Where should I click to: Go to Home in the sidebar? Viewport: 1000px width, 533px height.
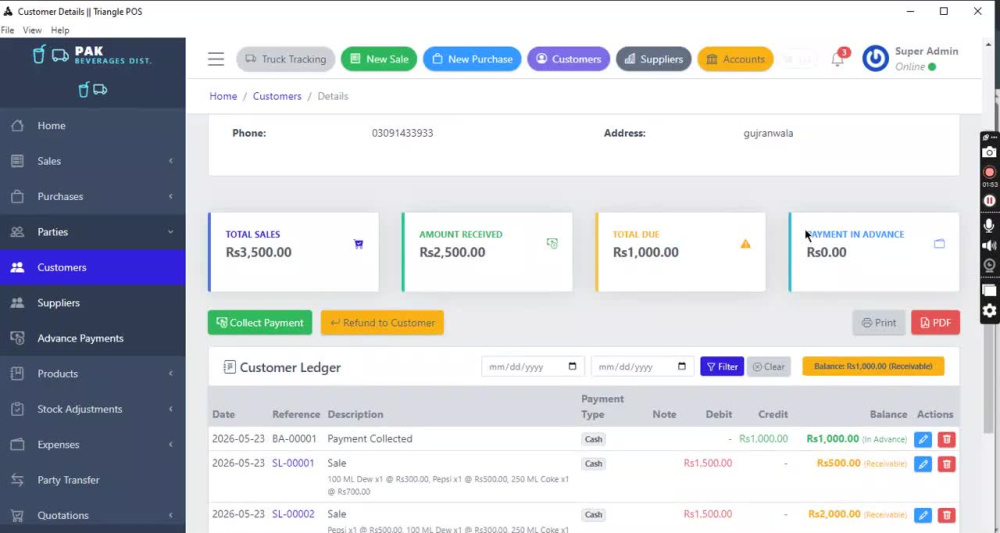click(x=93, y=126)
